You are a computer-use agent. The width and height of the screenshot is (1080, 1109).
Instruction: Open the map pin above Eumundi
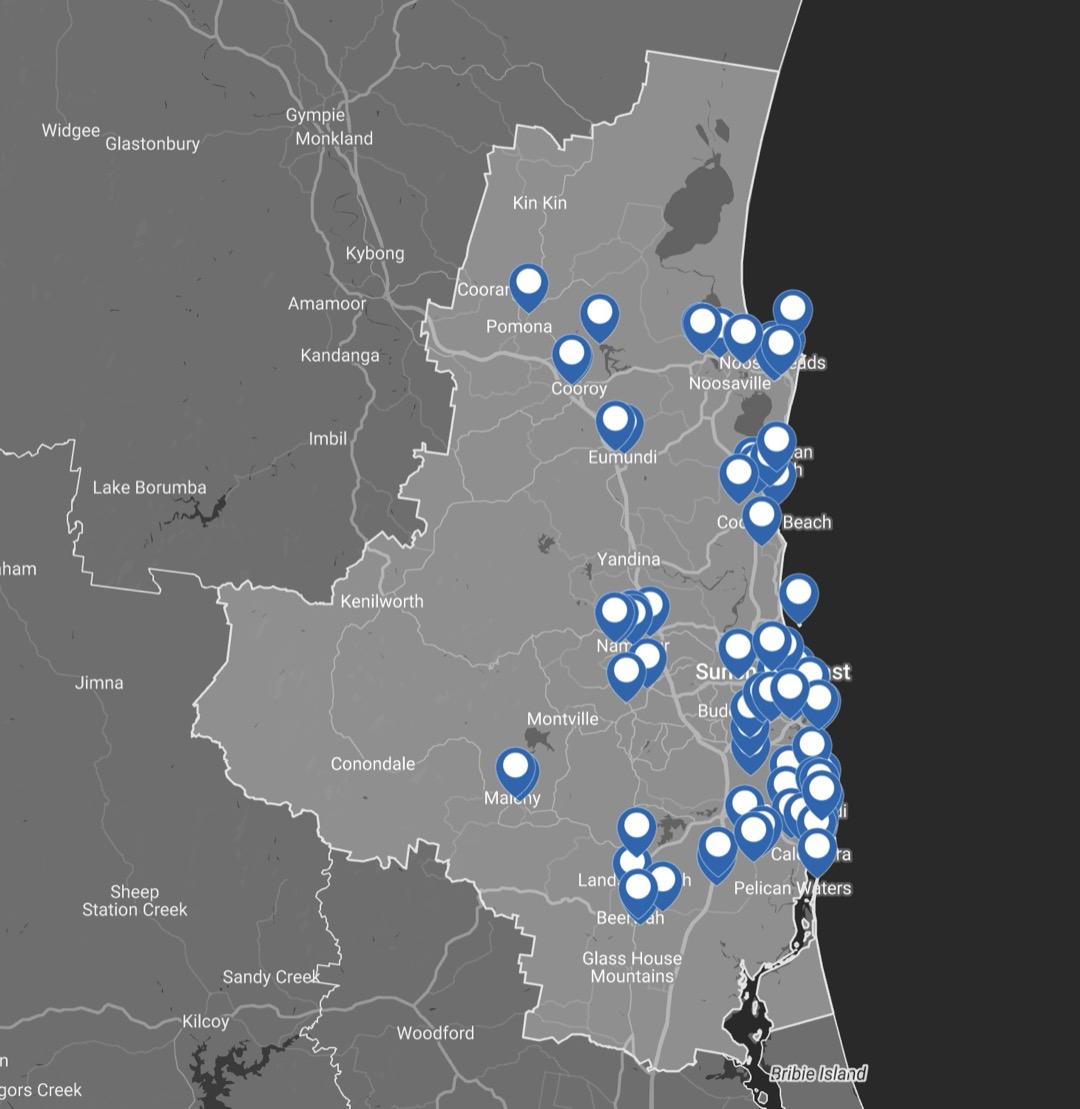coord(616,421)
